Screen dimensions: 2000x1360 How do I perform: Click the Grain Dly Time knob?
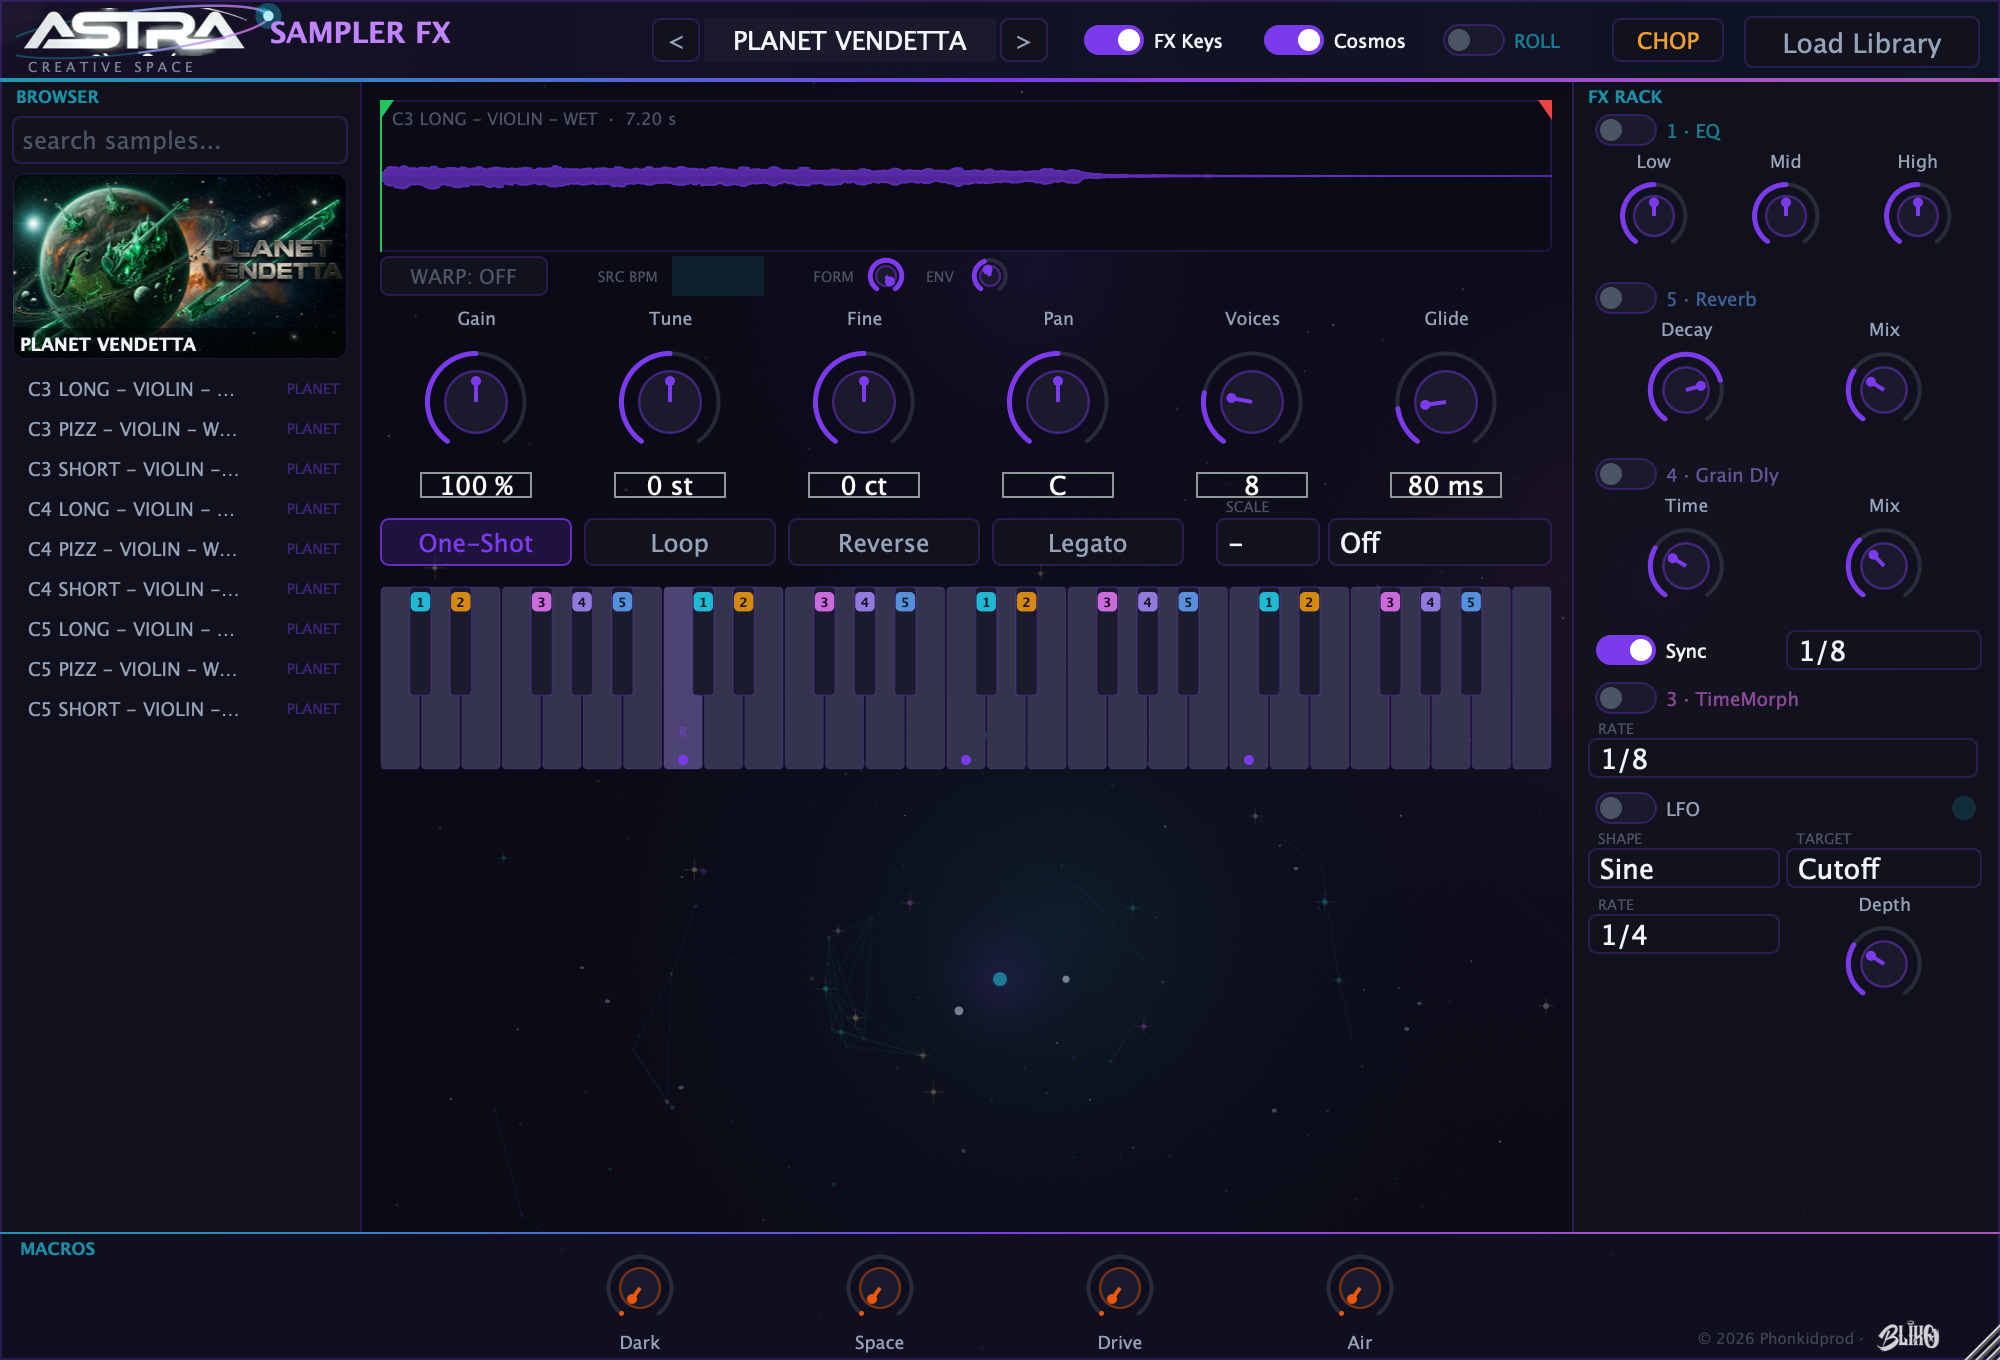[1686, 565]
